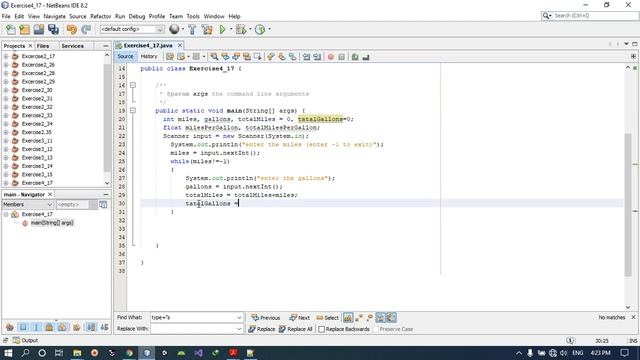Click the New Project icon
The height and width of the screenshot is (360, 640).
pyautogui.click(x=24, y=29)
